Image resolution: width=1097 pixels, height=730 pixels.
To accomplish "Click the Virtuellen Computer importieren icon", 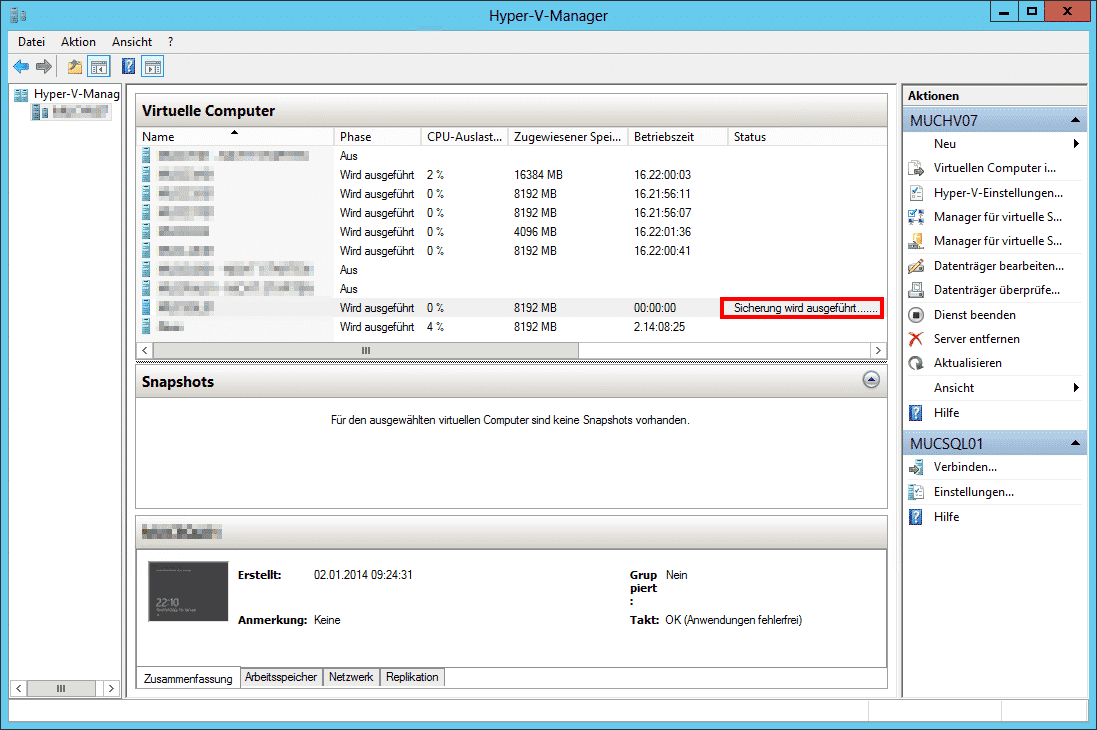I will point(916,168).
